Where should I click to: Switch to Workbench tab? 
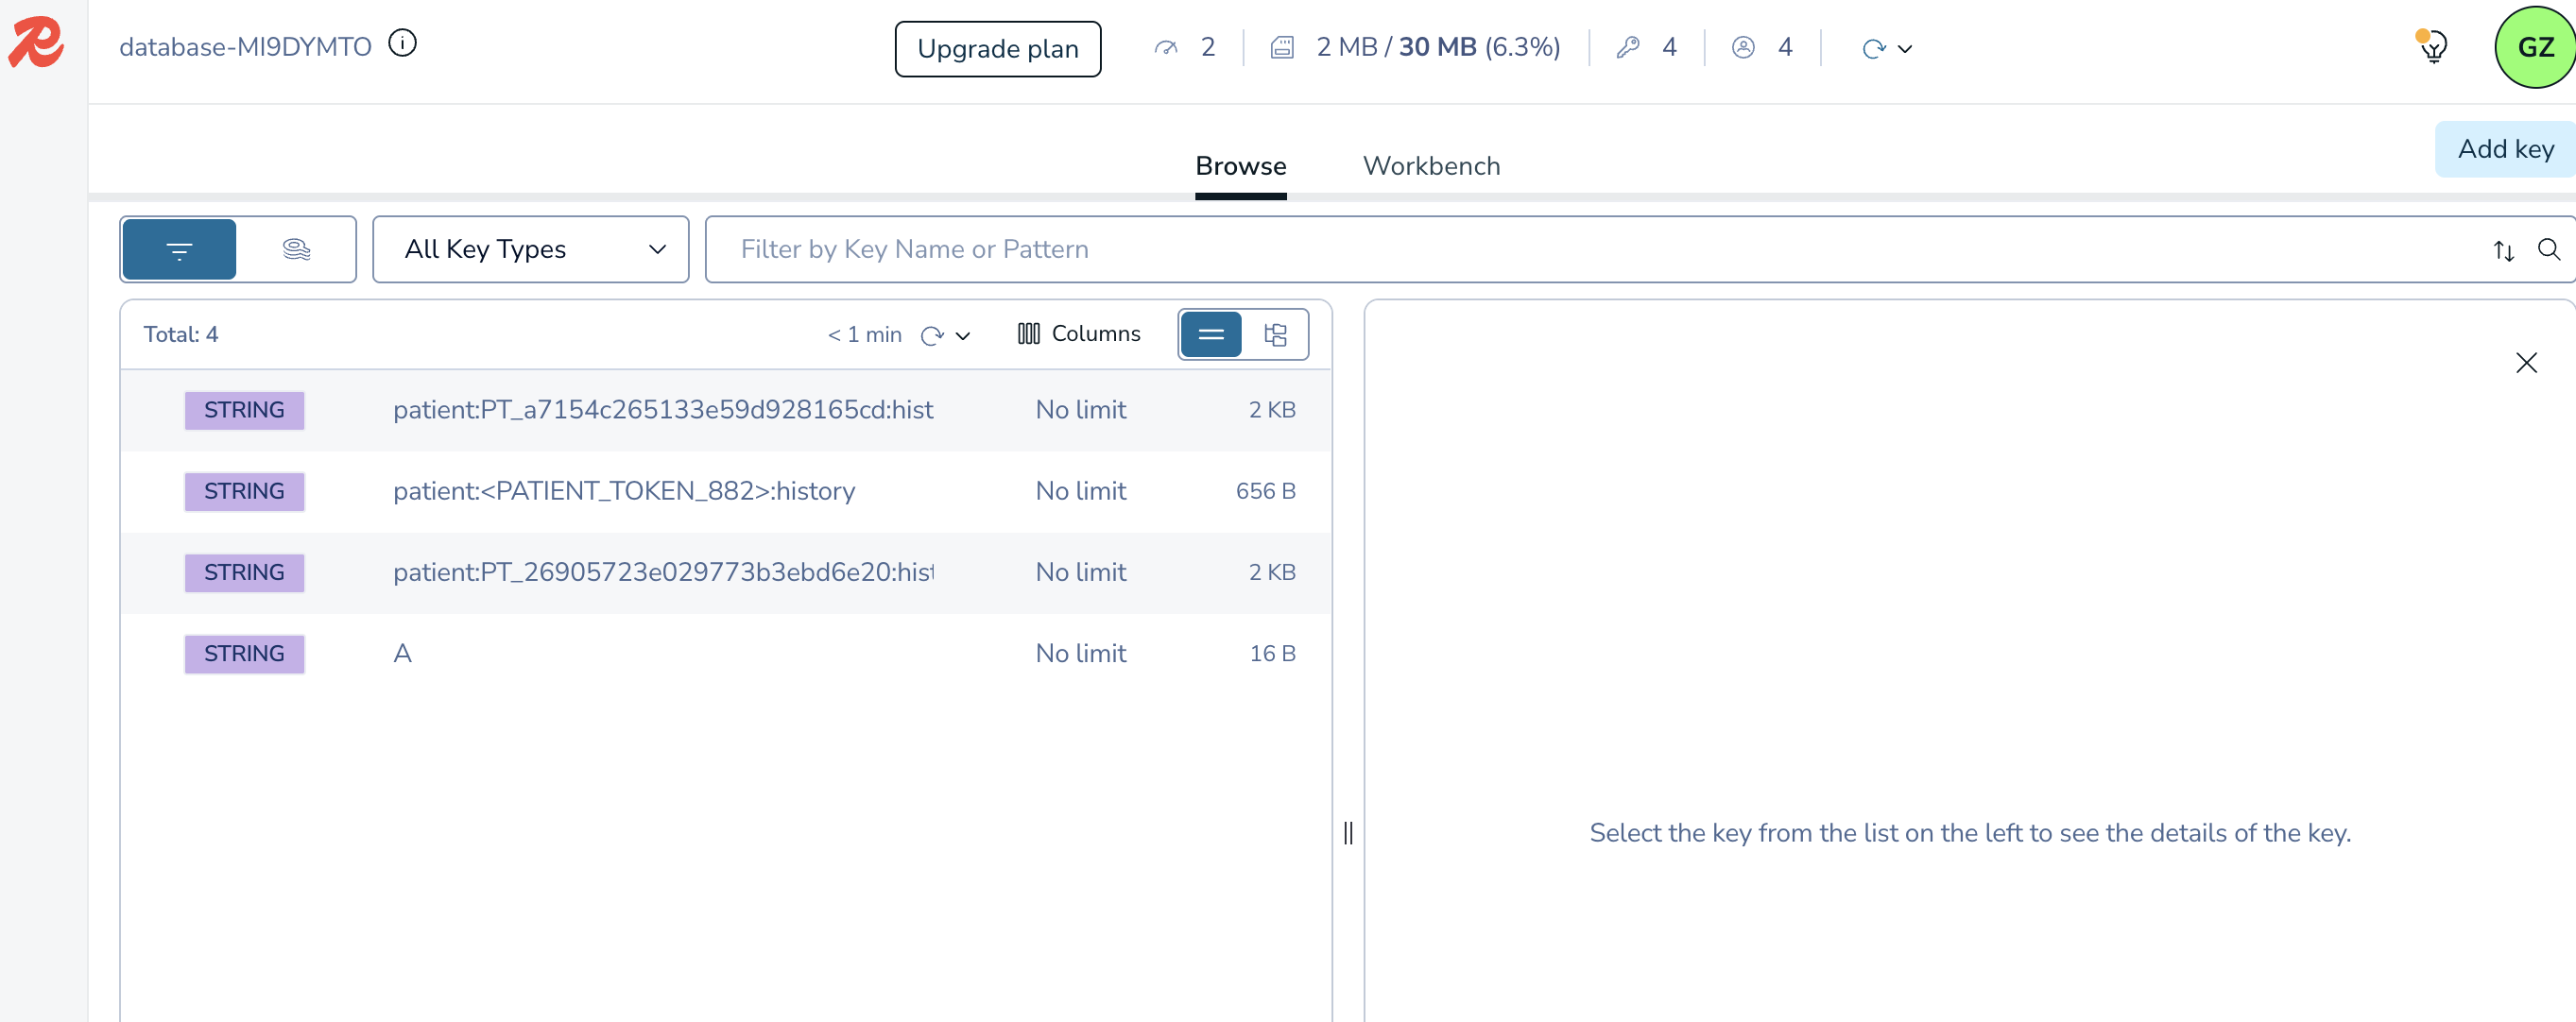(x=1431, y=166)
